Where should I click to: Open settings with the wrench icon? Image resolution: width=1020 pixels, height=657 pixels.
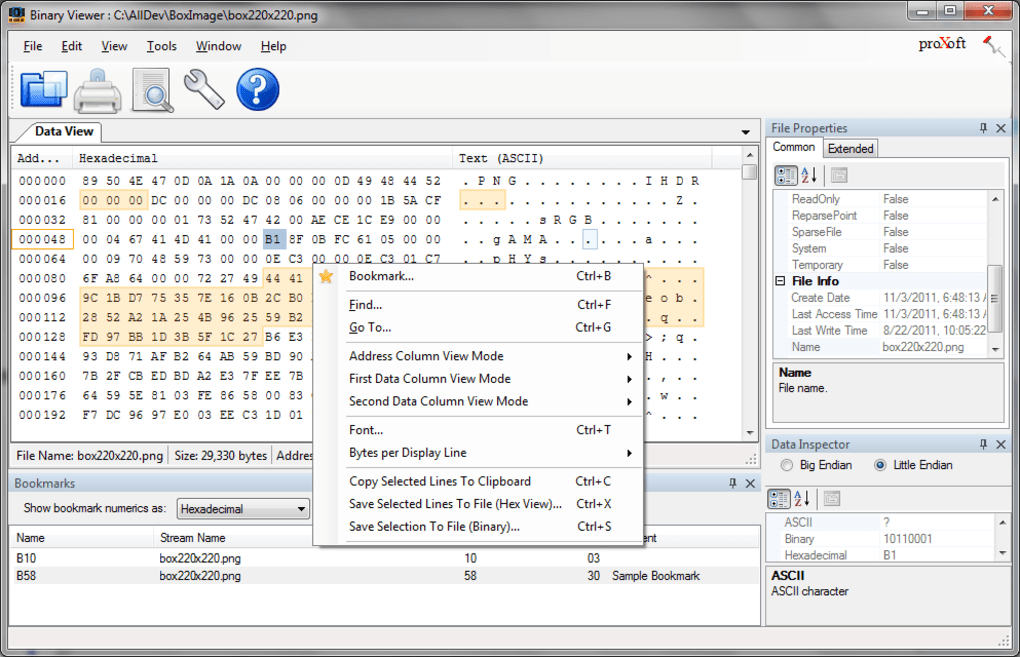pyautogui.click(x=204, y=90)
